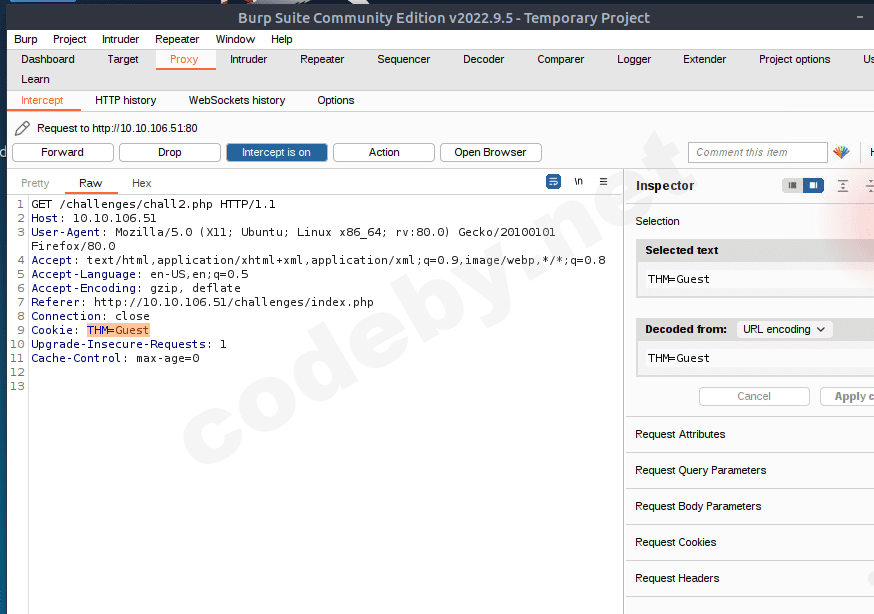874x614 pixels.
Task: Open the HTTP history sub-tab
Action: point(125,100)
